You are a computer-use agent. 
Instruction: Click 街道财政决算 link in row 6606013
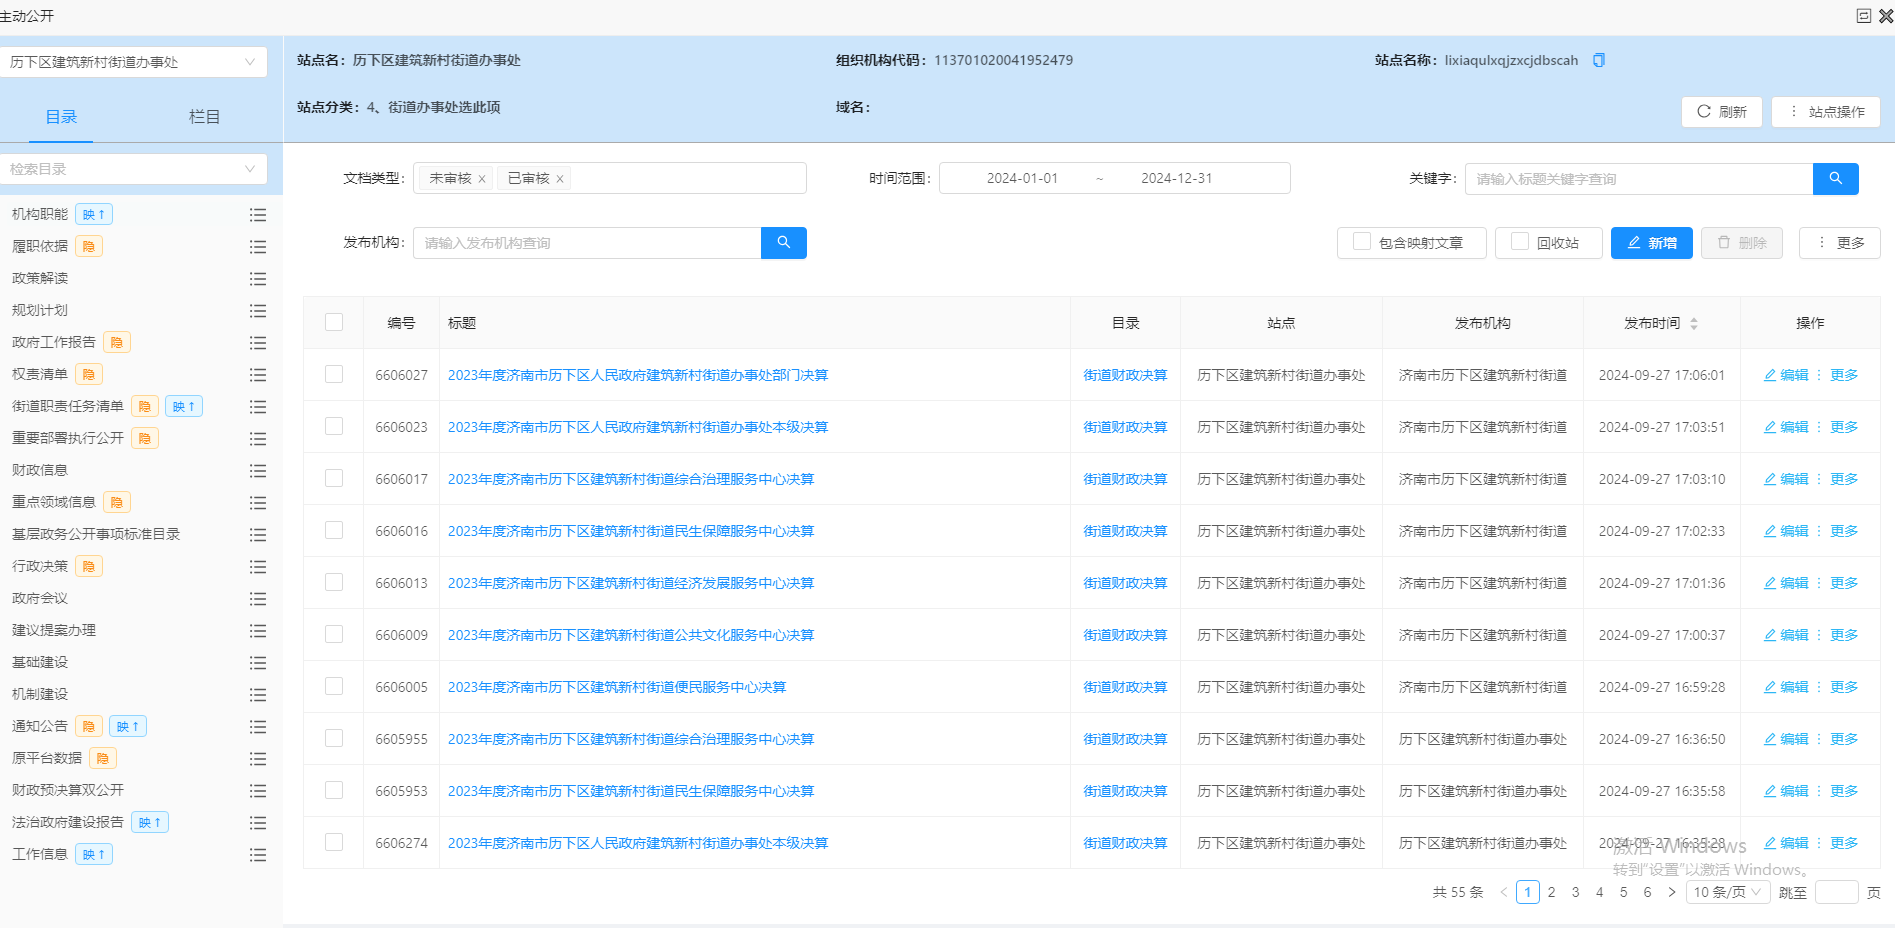pos(1125,583)
